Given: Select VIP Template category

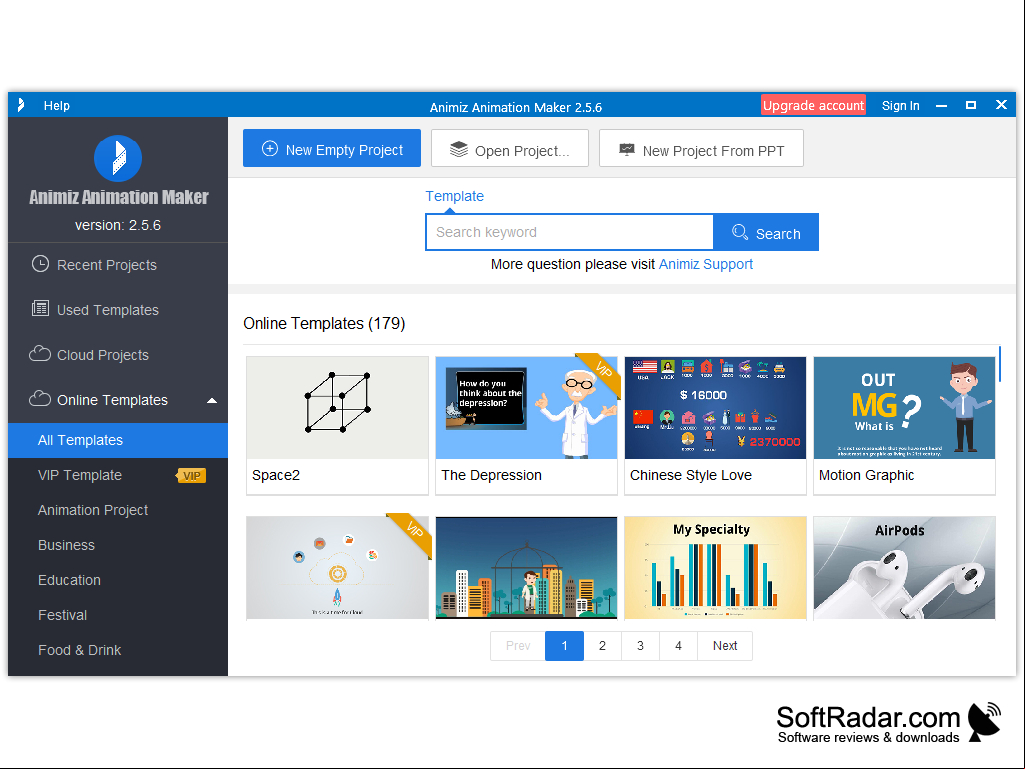Looking at the screenshot, I should (118, 475).
